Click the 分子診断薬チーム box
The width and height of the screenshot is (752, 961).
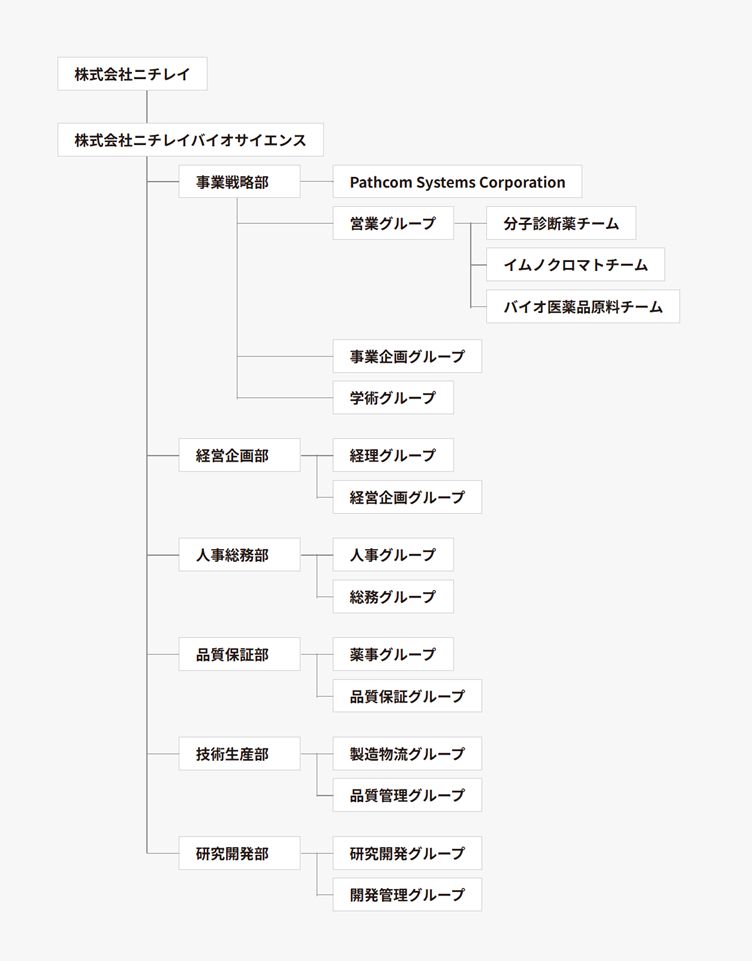coord(561,224)
